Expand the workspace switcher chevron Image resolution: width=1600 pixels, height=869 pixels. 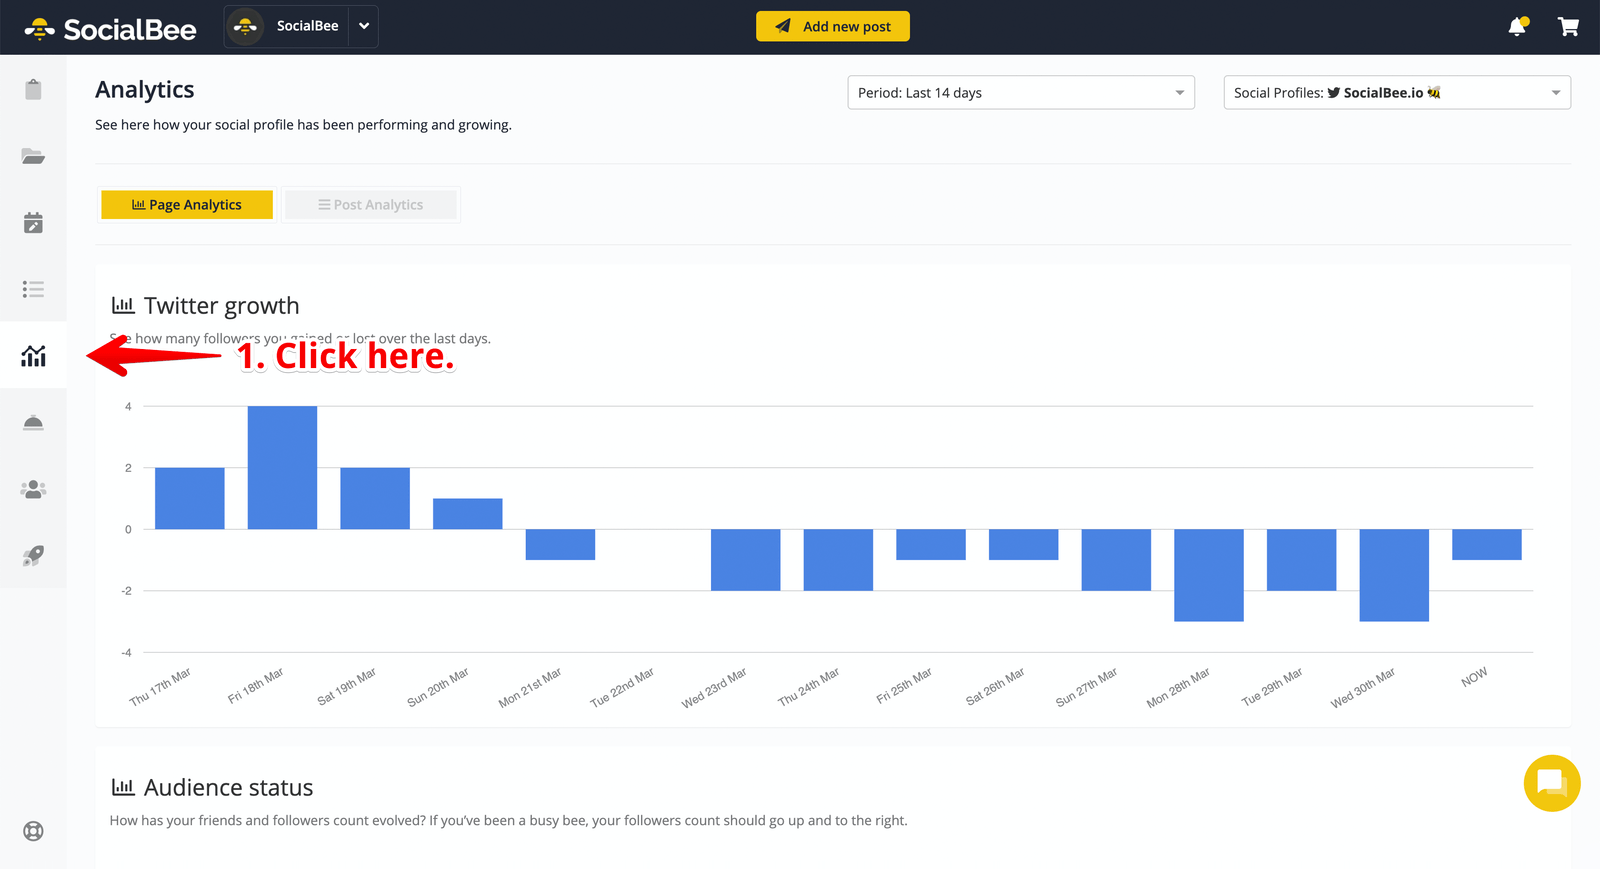pyautogui.click(x=364, y=27)
